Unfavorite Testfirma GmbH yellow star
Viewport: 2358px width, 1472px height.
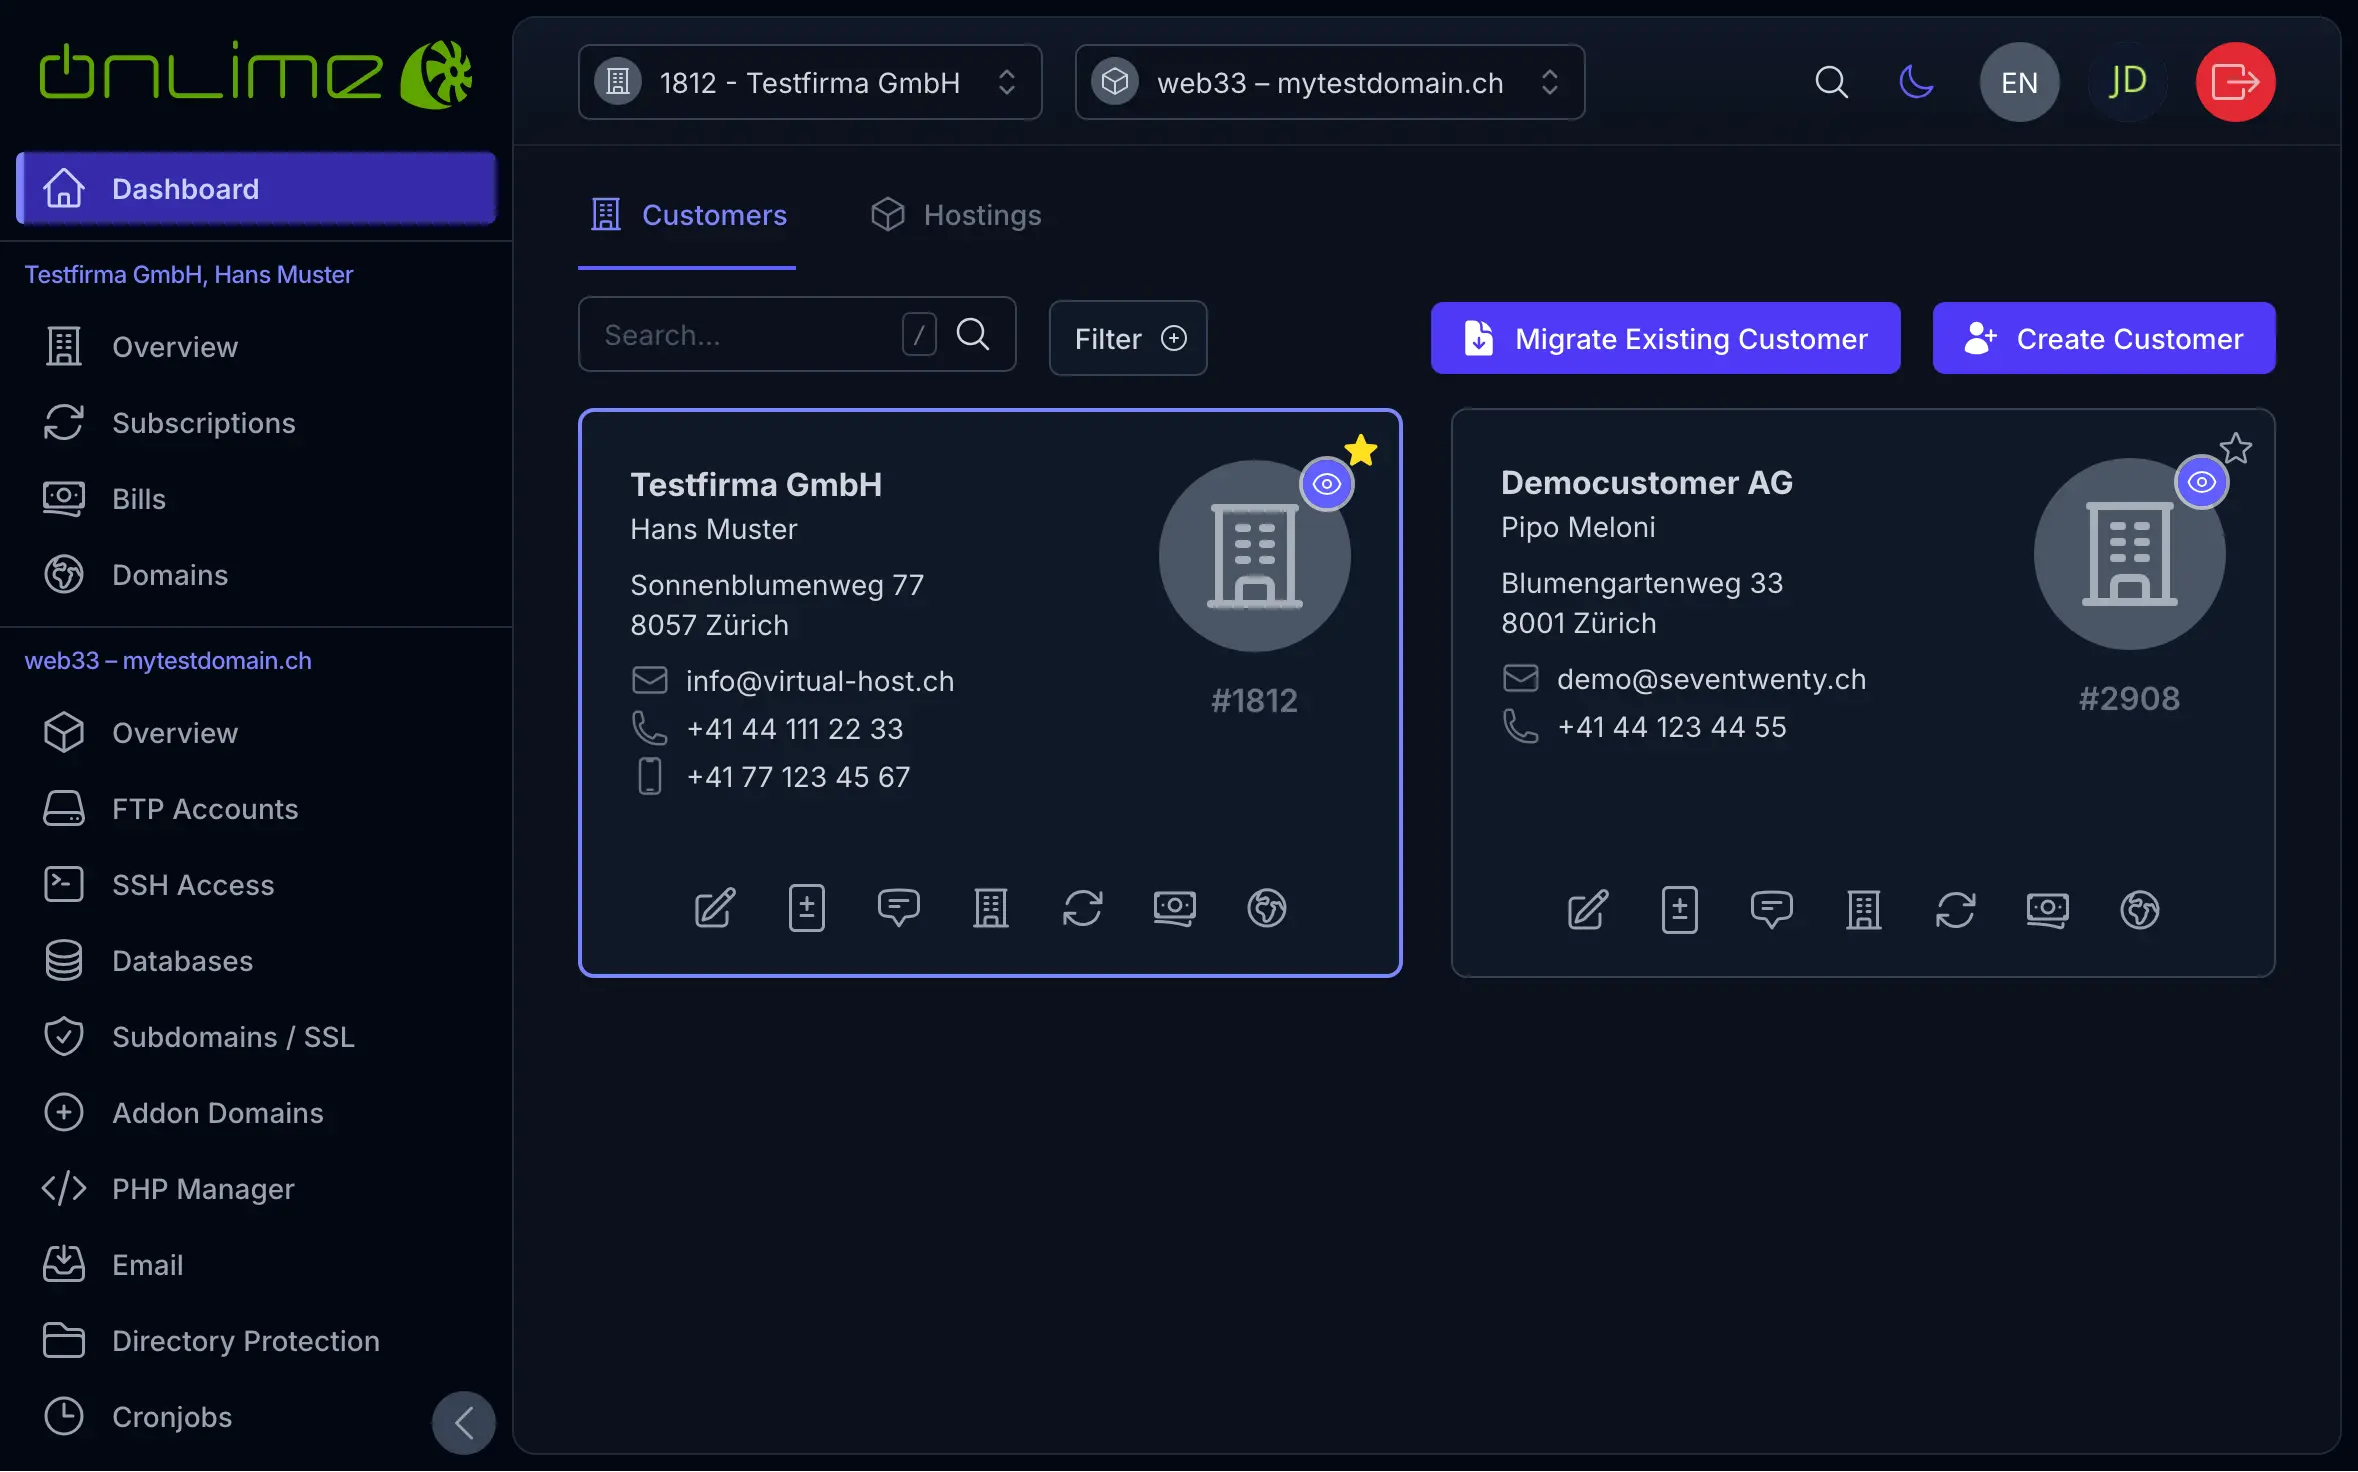tap(1360, 450)
